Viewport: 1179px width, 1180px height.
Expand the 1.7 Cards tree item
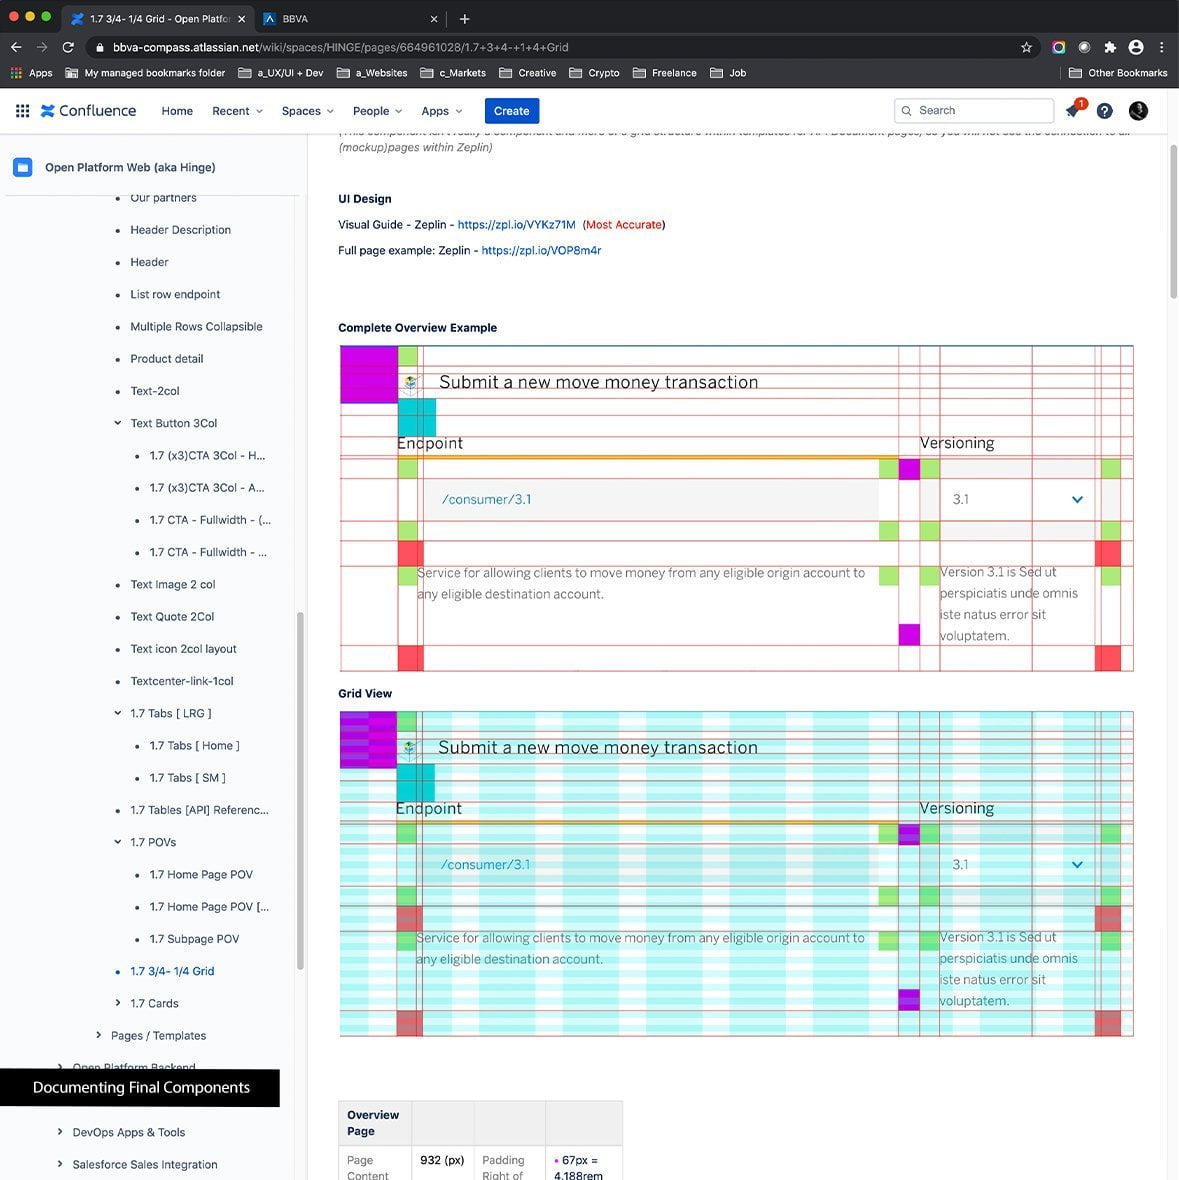pos(118,1003)
